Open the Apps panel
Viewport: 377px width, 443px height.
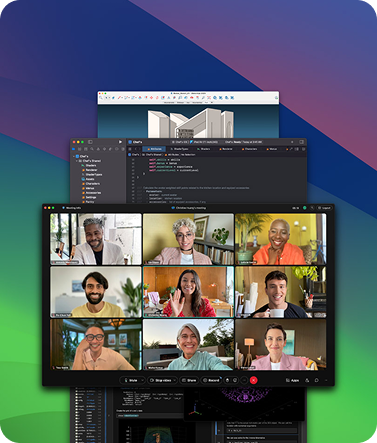pos(292,380)
